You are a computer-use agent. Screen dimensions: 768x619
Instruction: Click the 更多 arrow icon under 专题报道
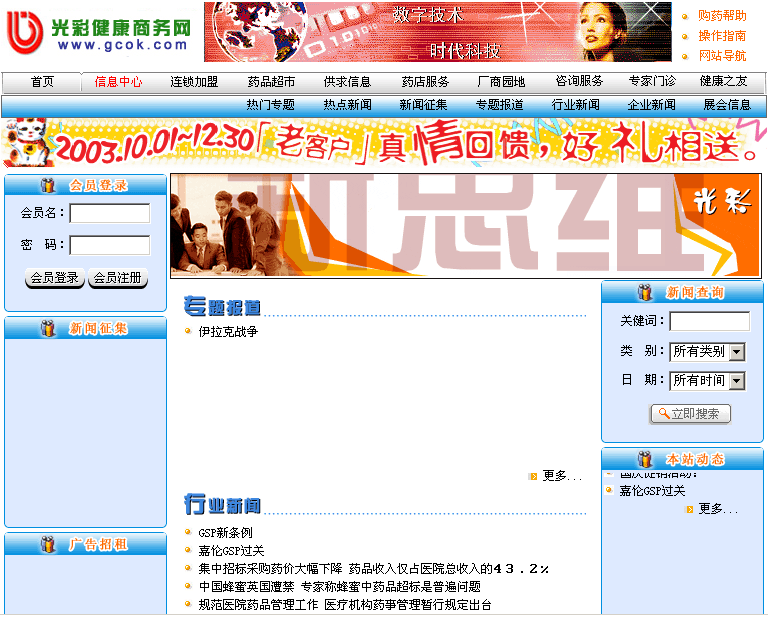pos(533,476)
